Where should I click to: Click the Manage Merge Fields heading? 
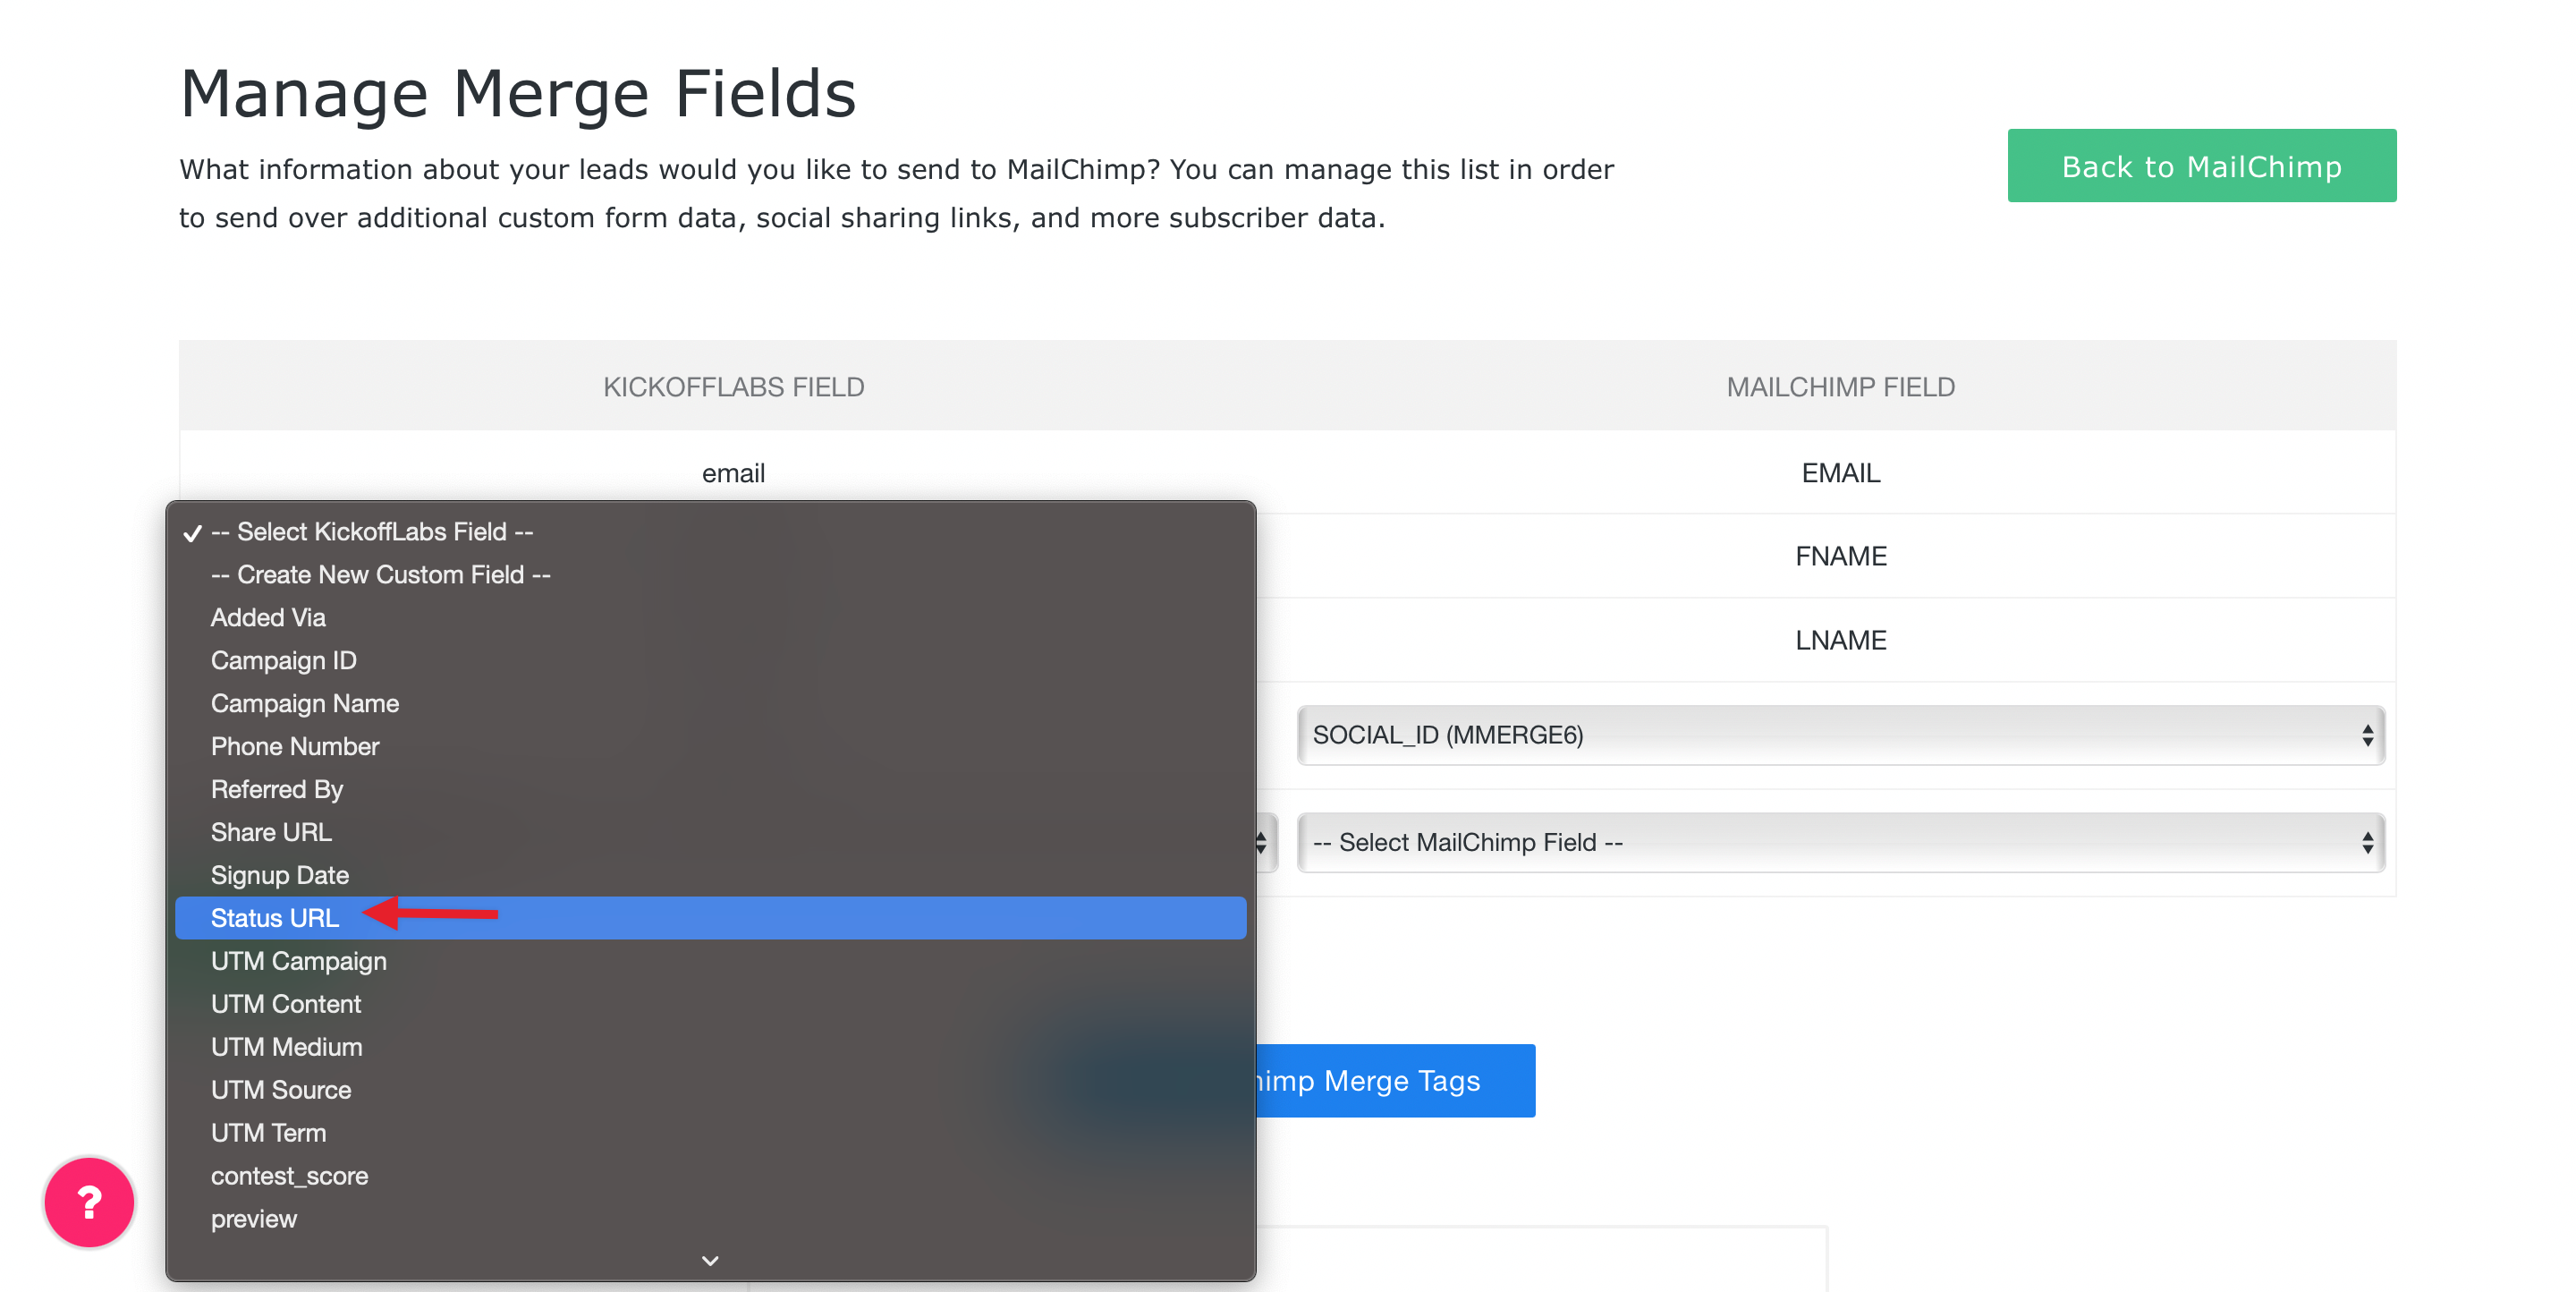coord(518,94)
